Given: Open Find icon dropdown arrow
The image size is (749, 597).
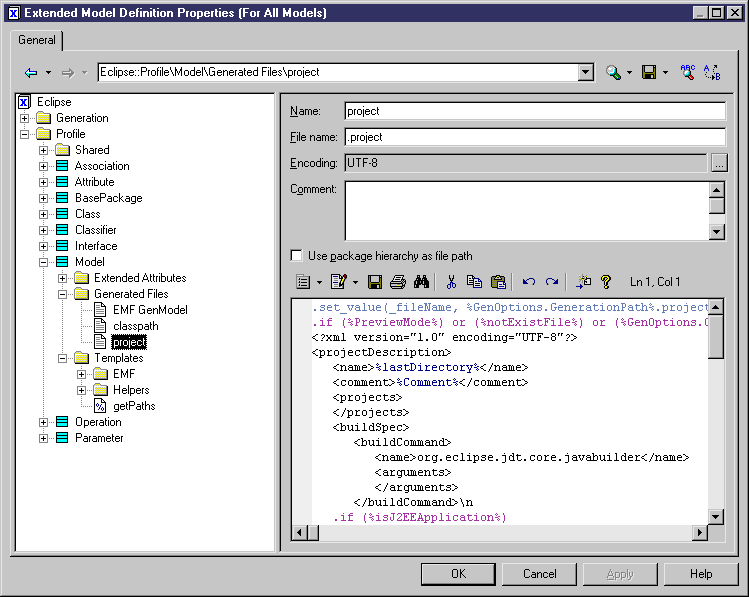Looking at the screenshot, I should tap(629, 73).
